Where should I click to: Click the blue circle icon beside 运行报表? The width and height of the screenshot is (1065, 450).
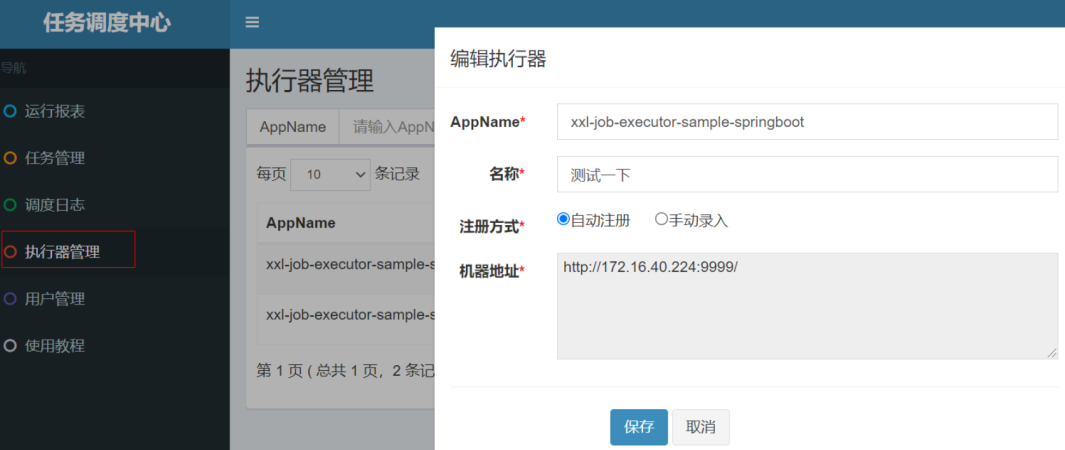[x=10, y=111]
